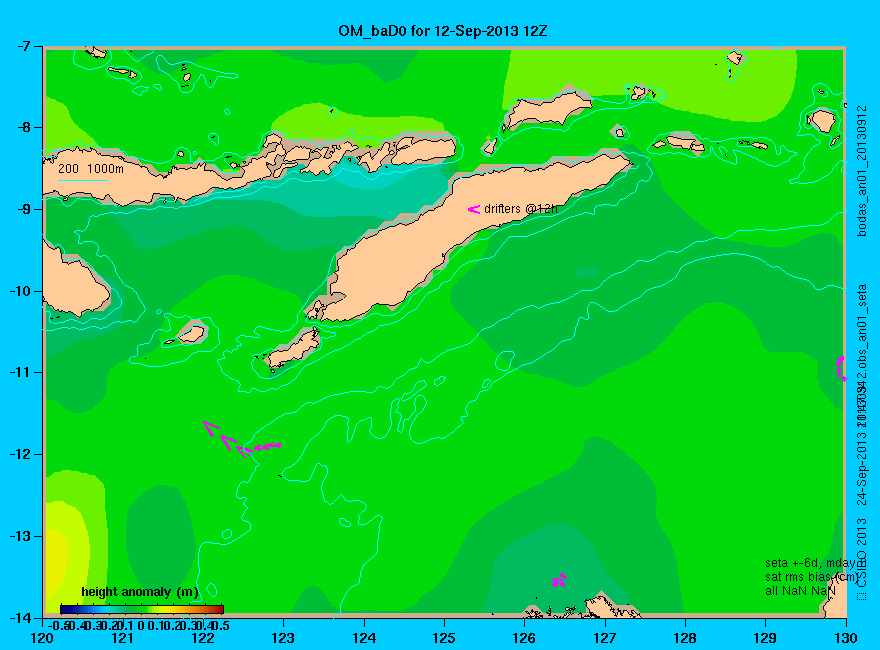
Task: Click longitude tick label 130
Action: (x=846, y=638)
